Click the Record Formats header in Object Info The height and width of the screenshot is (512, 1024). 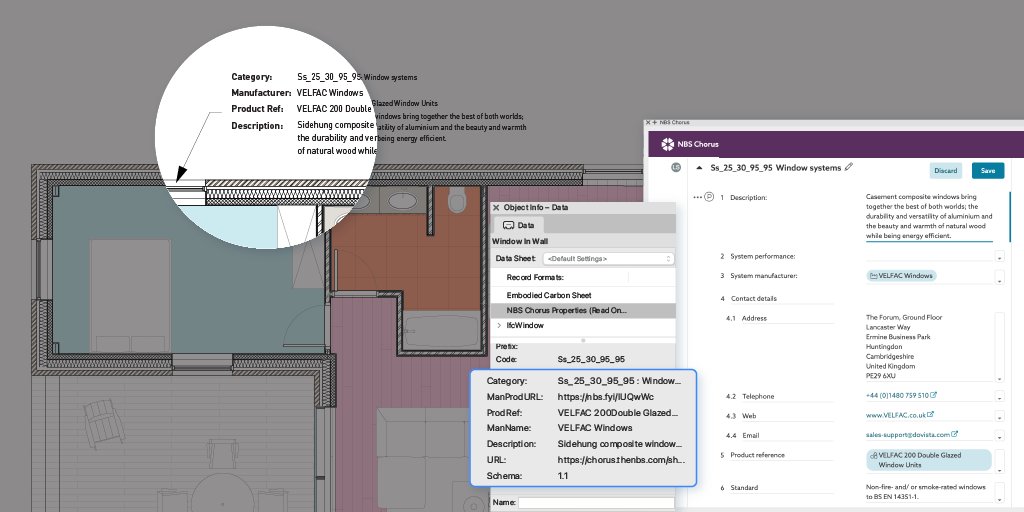pos(535,278)
